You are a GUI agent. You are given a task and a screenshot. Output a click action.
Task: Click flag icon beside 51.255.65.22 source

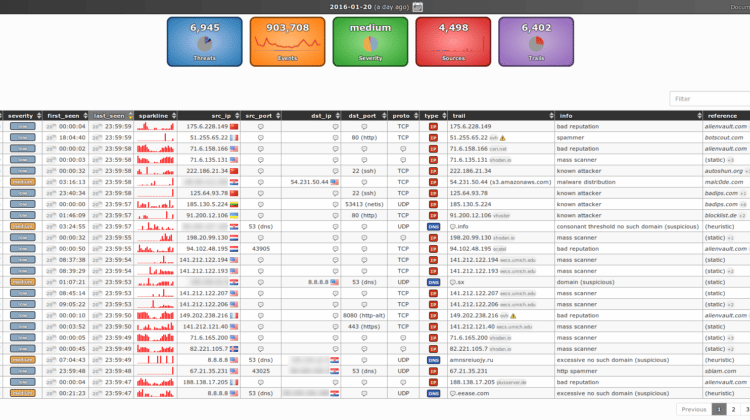click(x=234, y=138)
